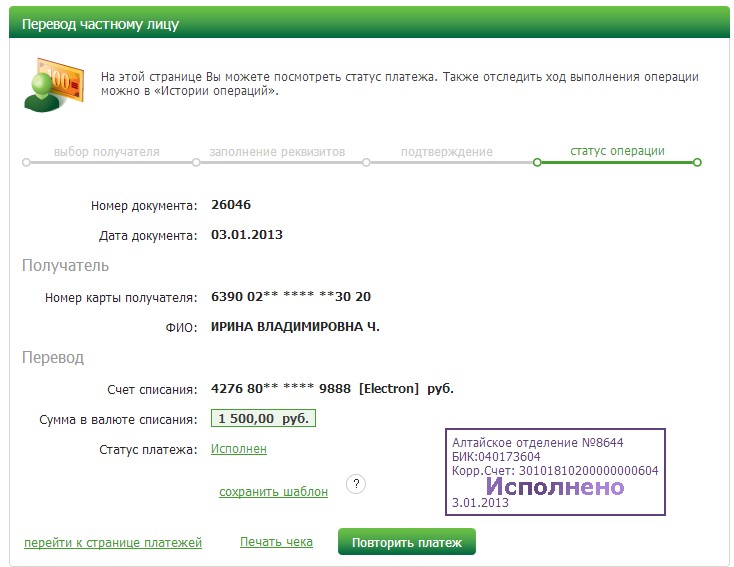Select the "подтверждение" step label
734x567 pixels.
(x=446, y=152)
